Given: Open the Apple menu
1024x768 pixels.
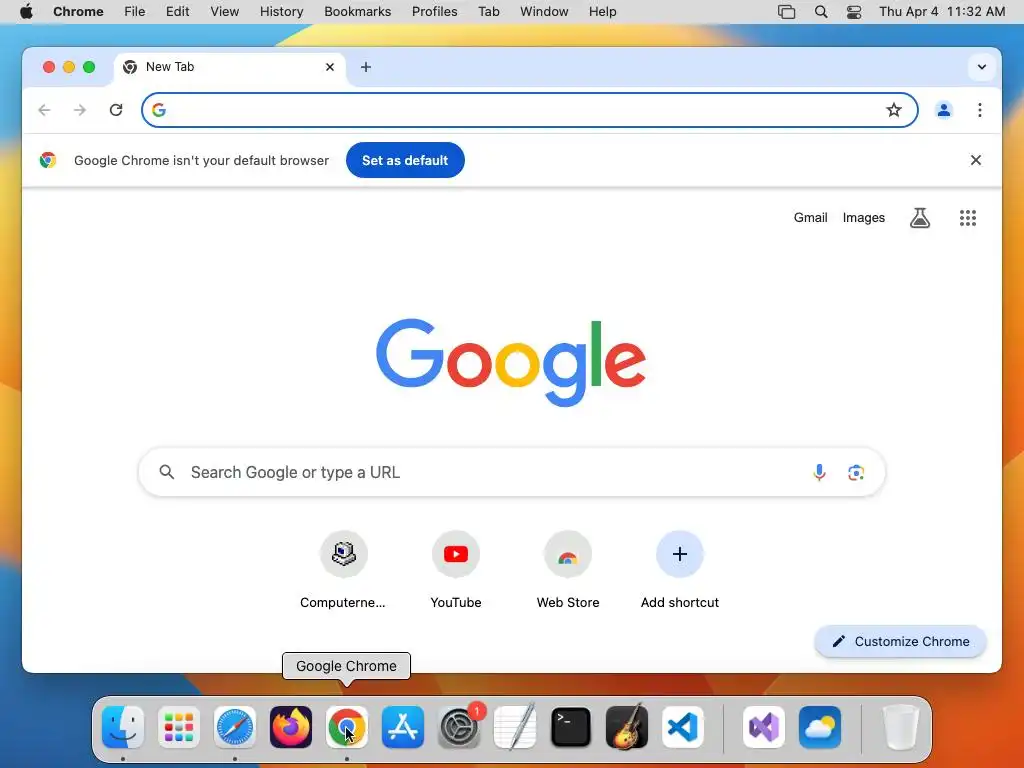Looking at the screenshot, I should pos(26,12).
